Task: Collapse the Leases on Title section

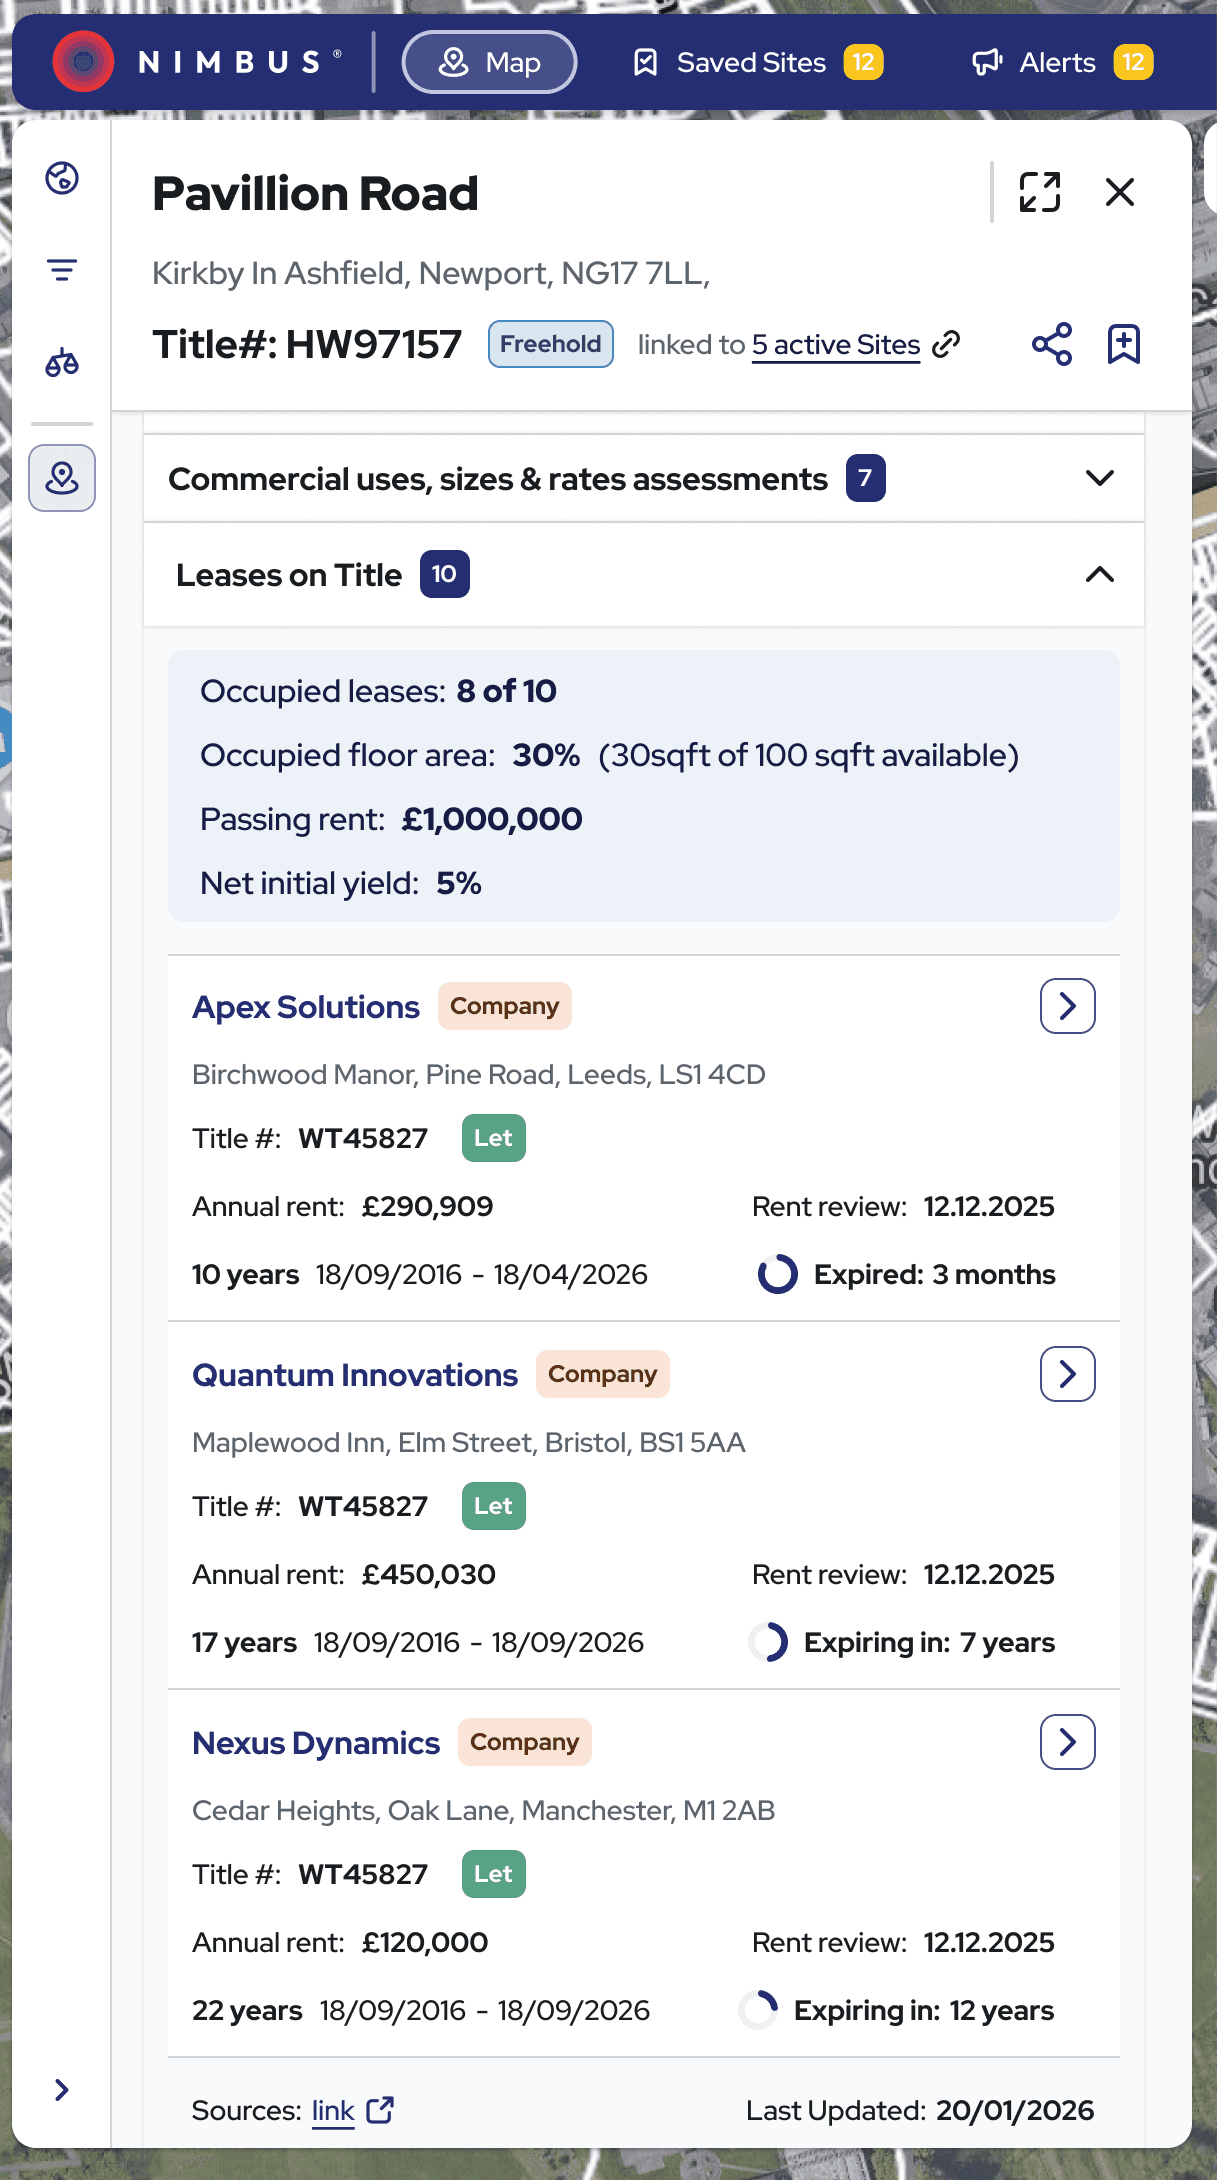Action: coord(644,574)
